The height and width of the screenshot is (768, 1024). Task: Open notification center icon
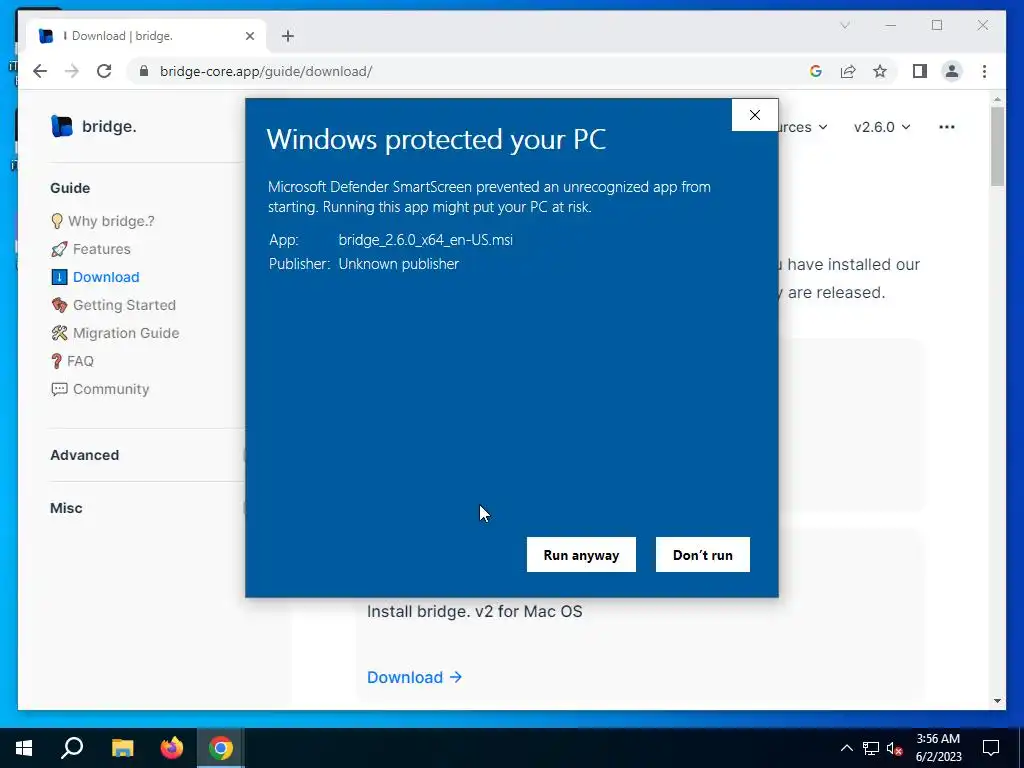pyautogui.click(x=991, y=748)
